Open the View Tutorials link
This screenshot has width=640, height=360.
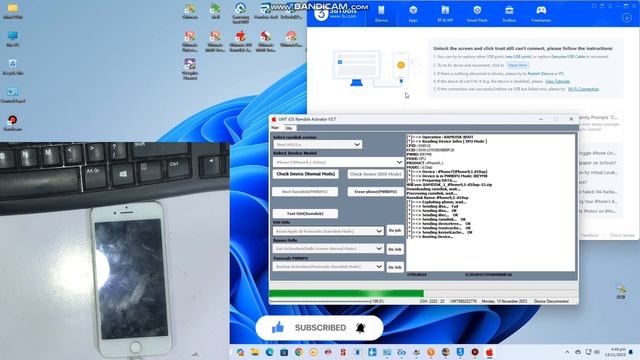pos(557,81)
